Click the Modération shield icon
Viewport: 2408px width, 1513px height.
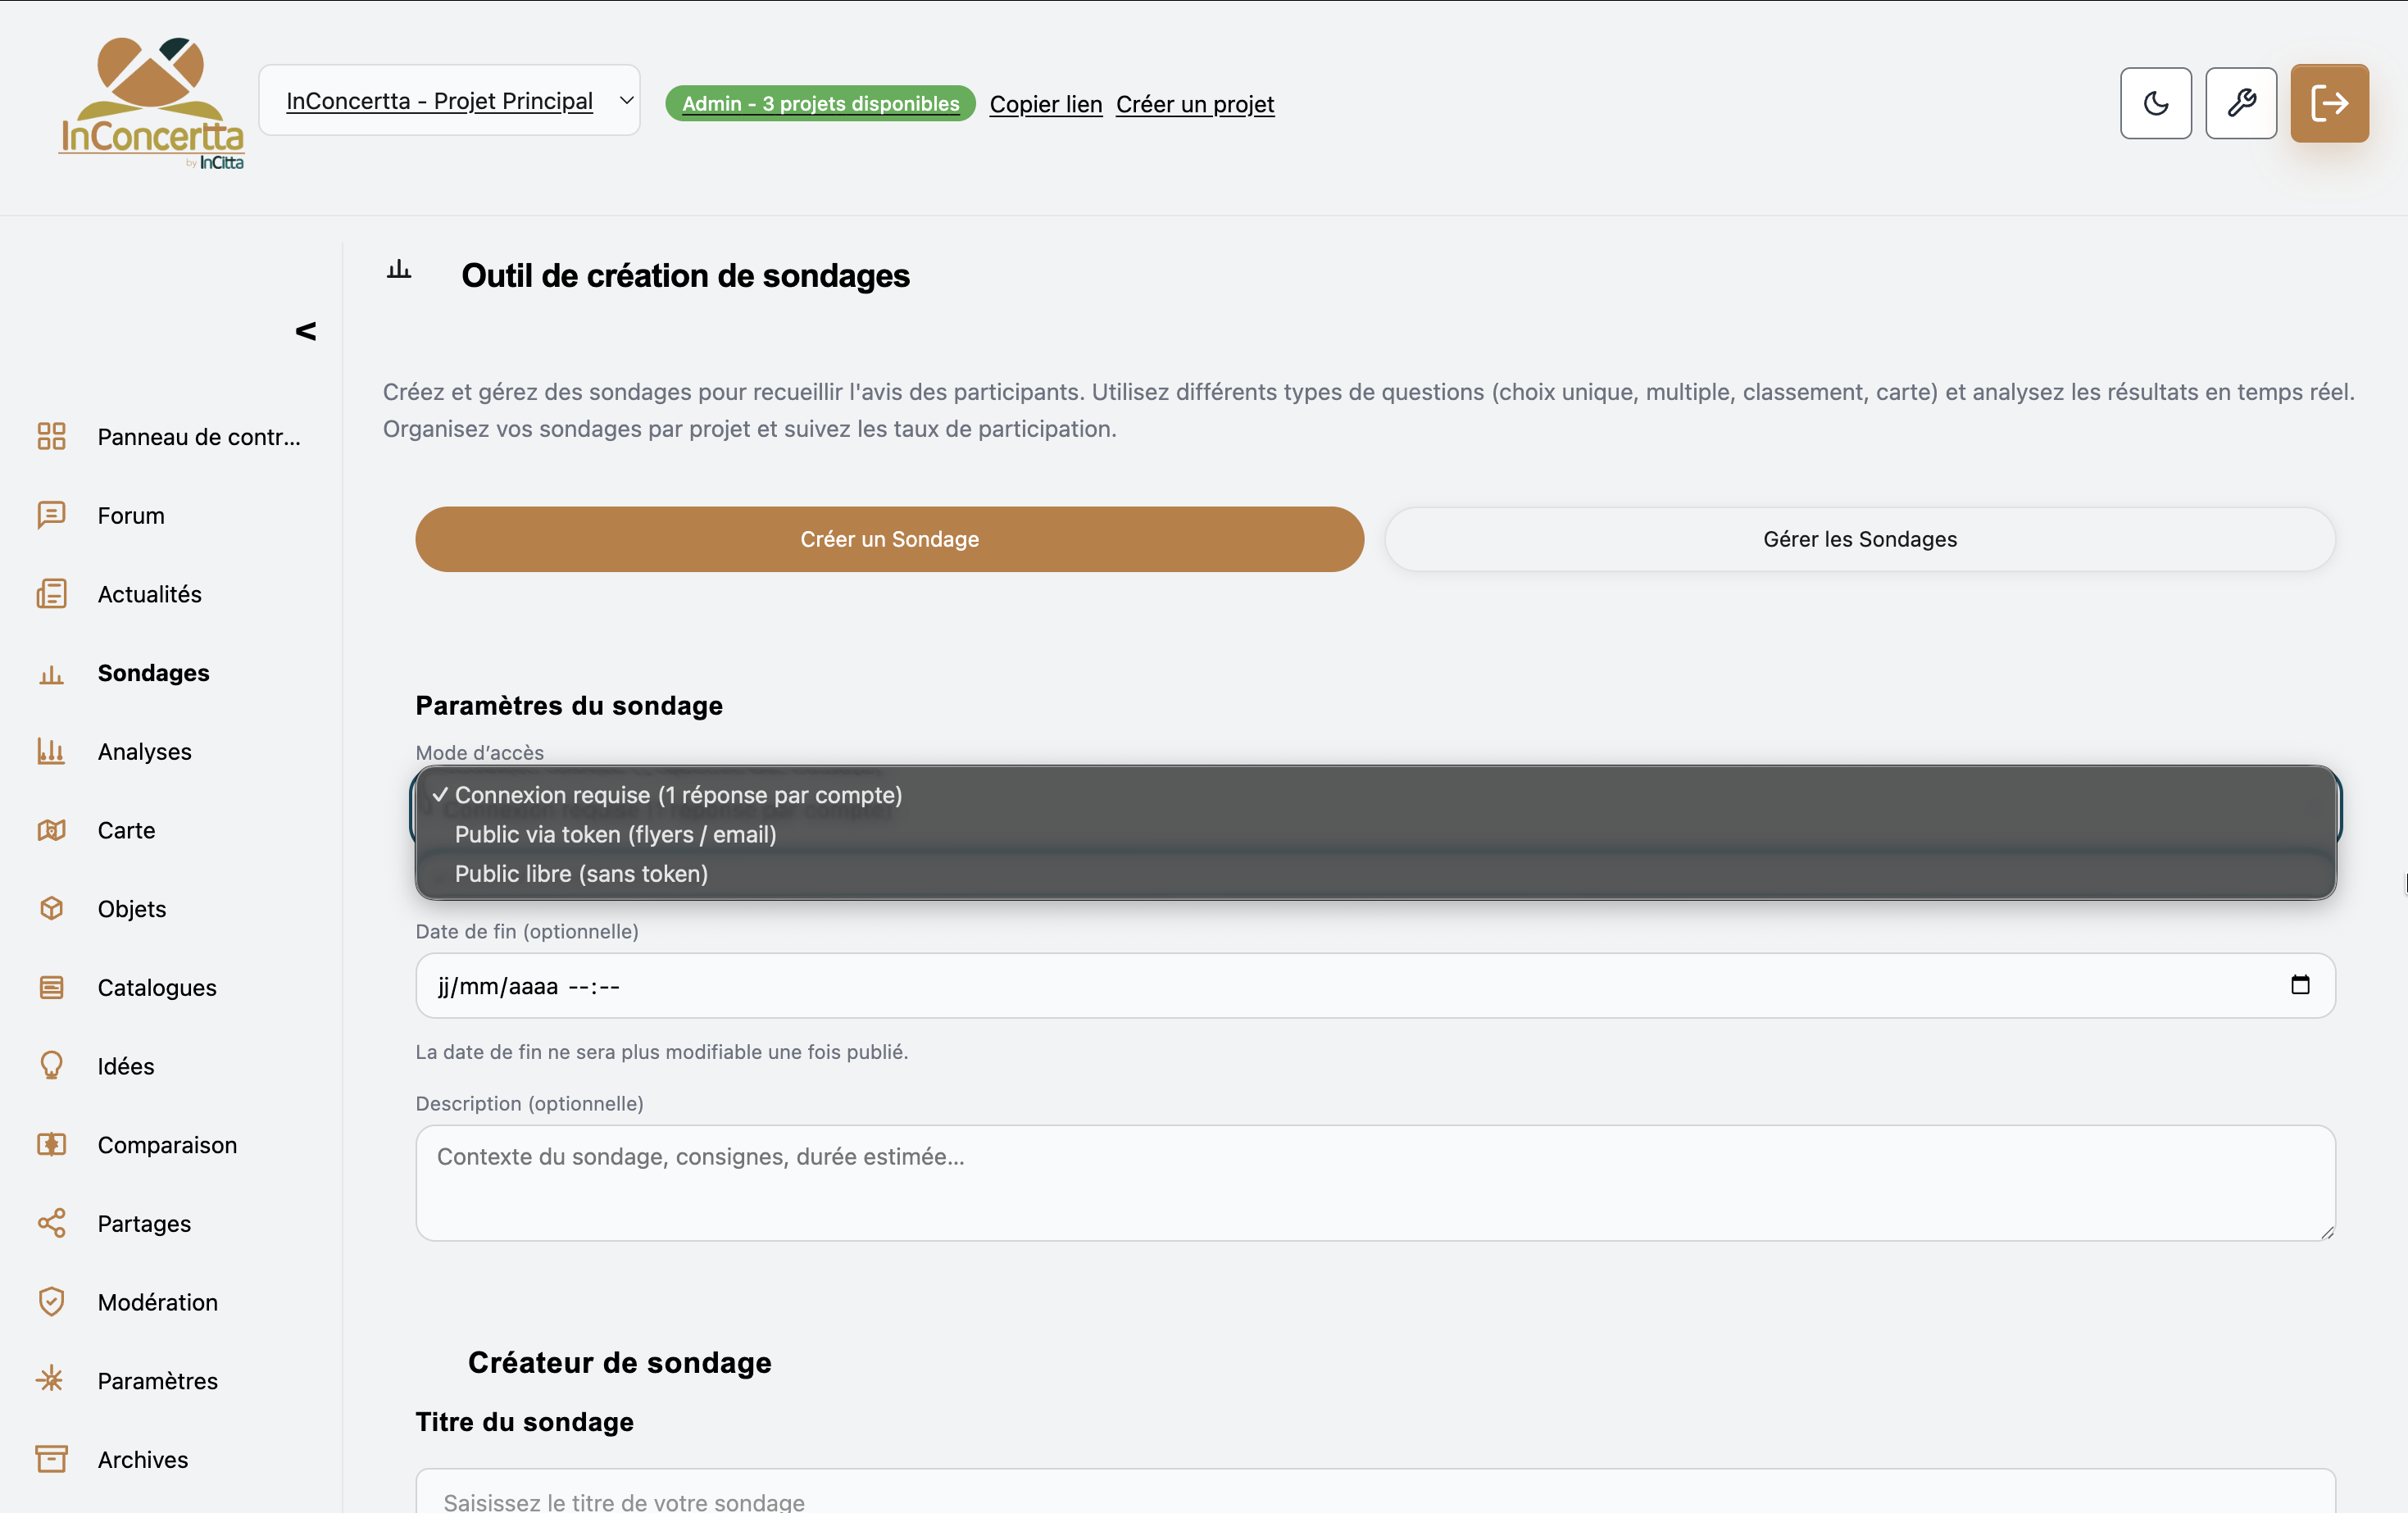click(x=52, y=1301)
